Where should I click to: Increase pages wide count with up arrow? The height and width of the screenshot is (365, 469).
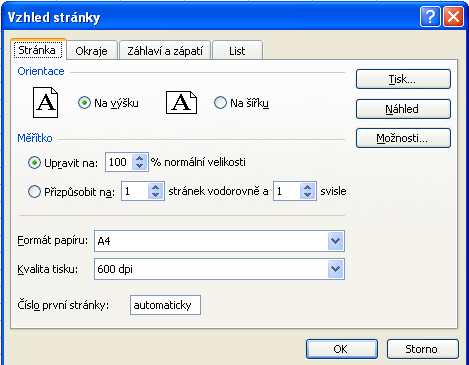pos(155,187)
